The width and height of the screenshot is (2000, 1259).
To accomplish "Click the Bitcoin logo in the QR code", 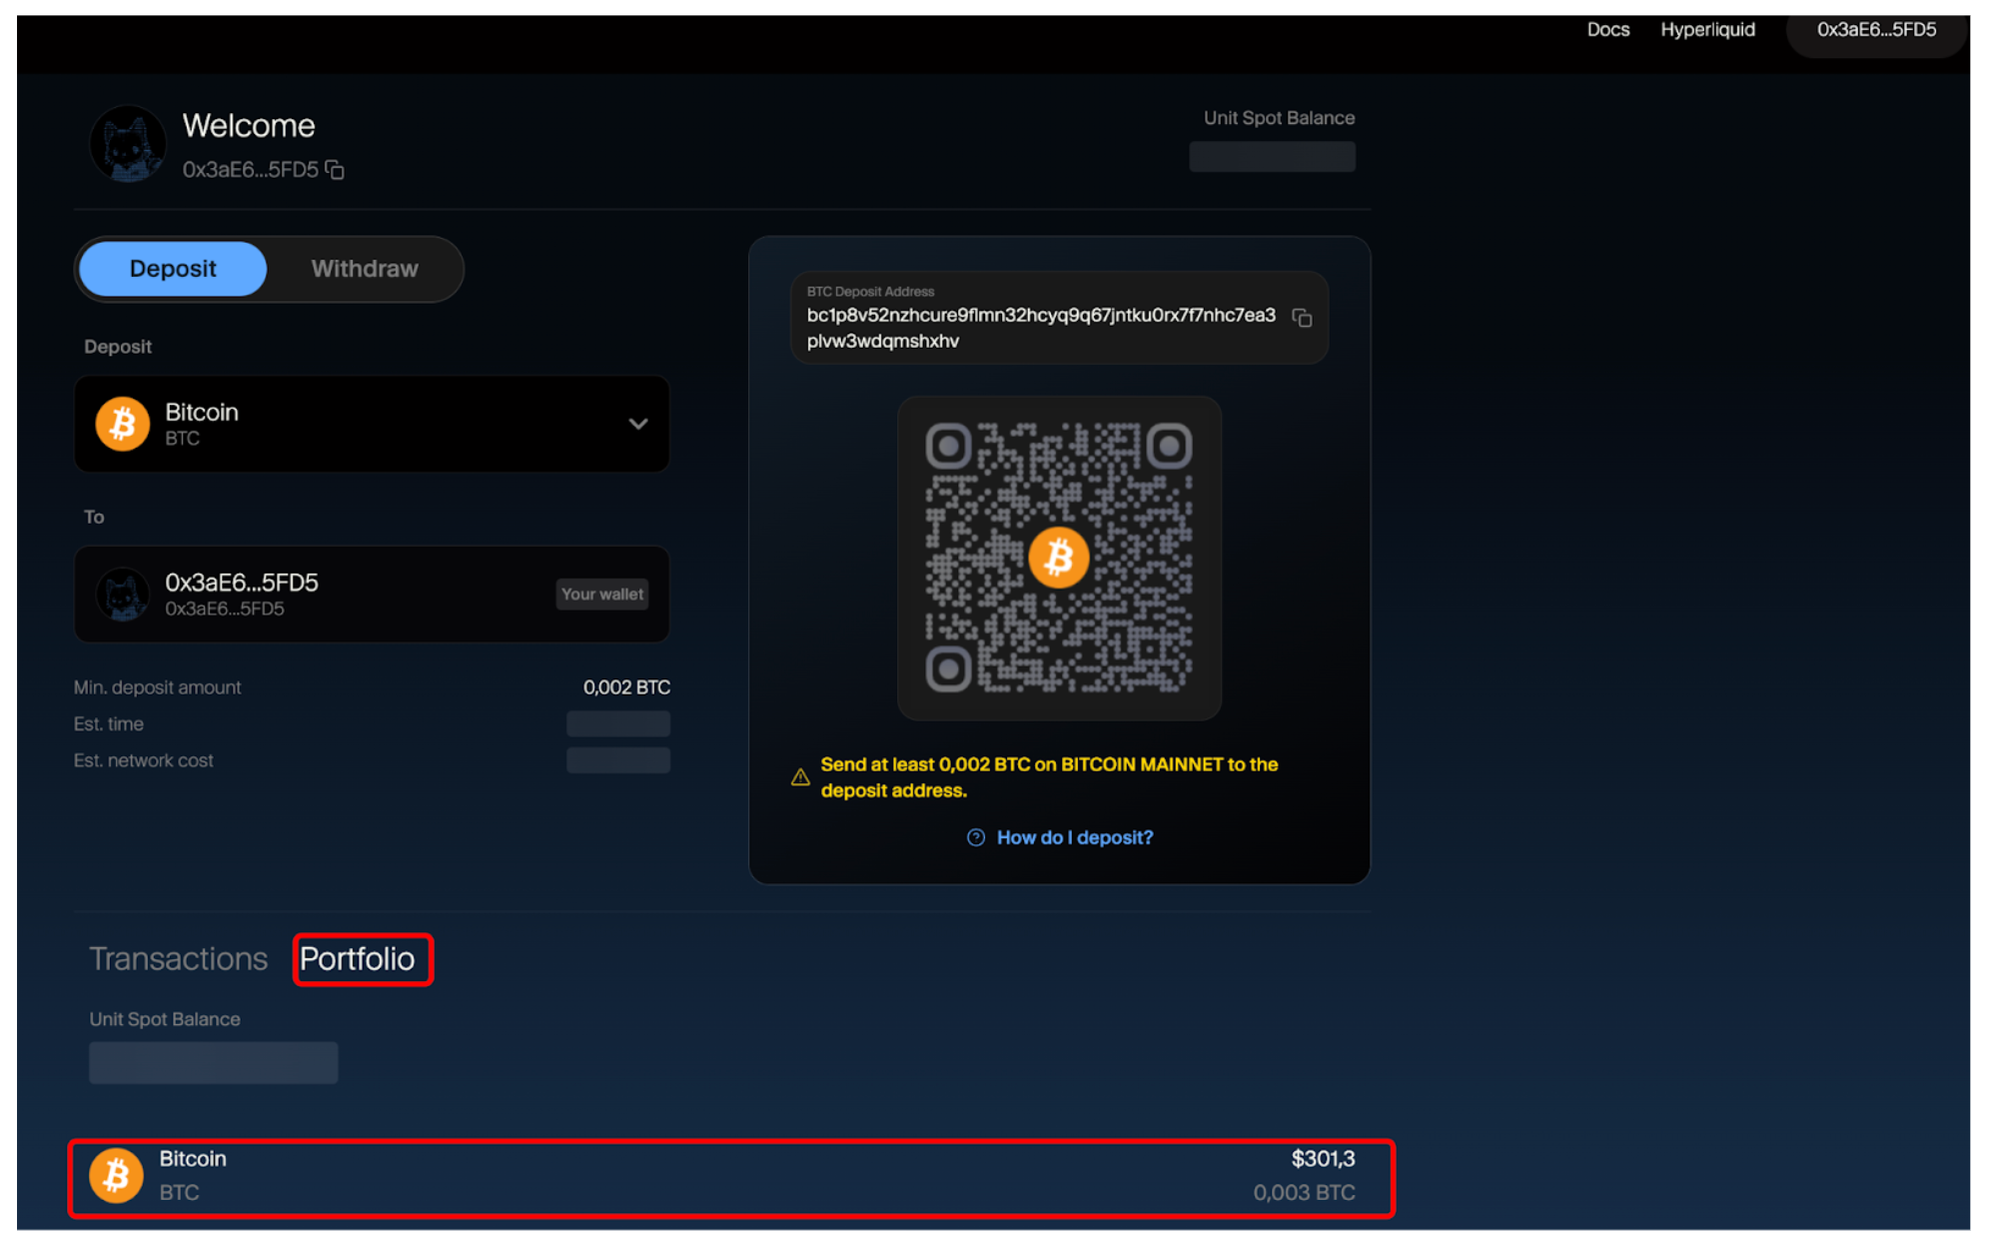I will (x=1058, y=557).
